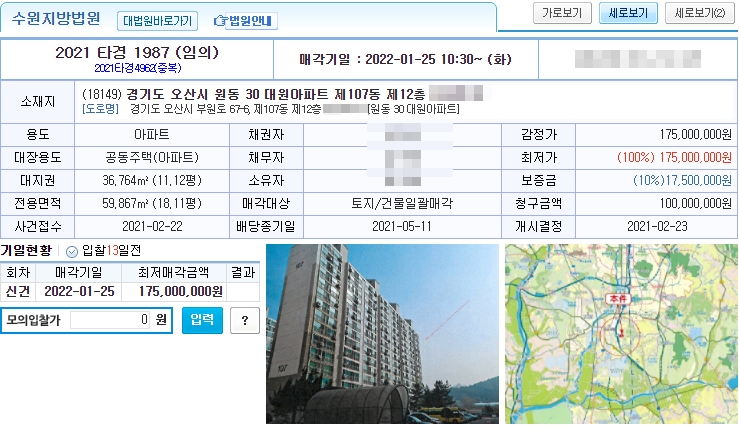This screenshot has width=739, height=426.
Task: Click 최저매각금액 column header
Action: point(173,273)
